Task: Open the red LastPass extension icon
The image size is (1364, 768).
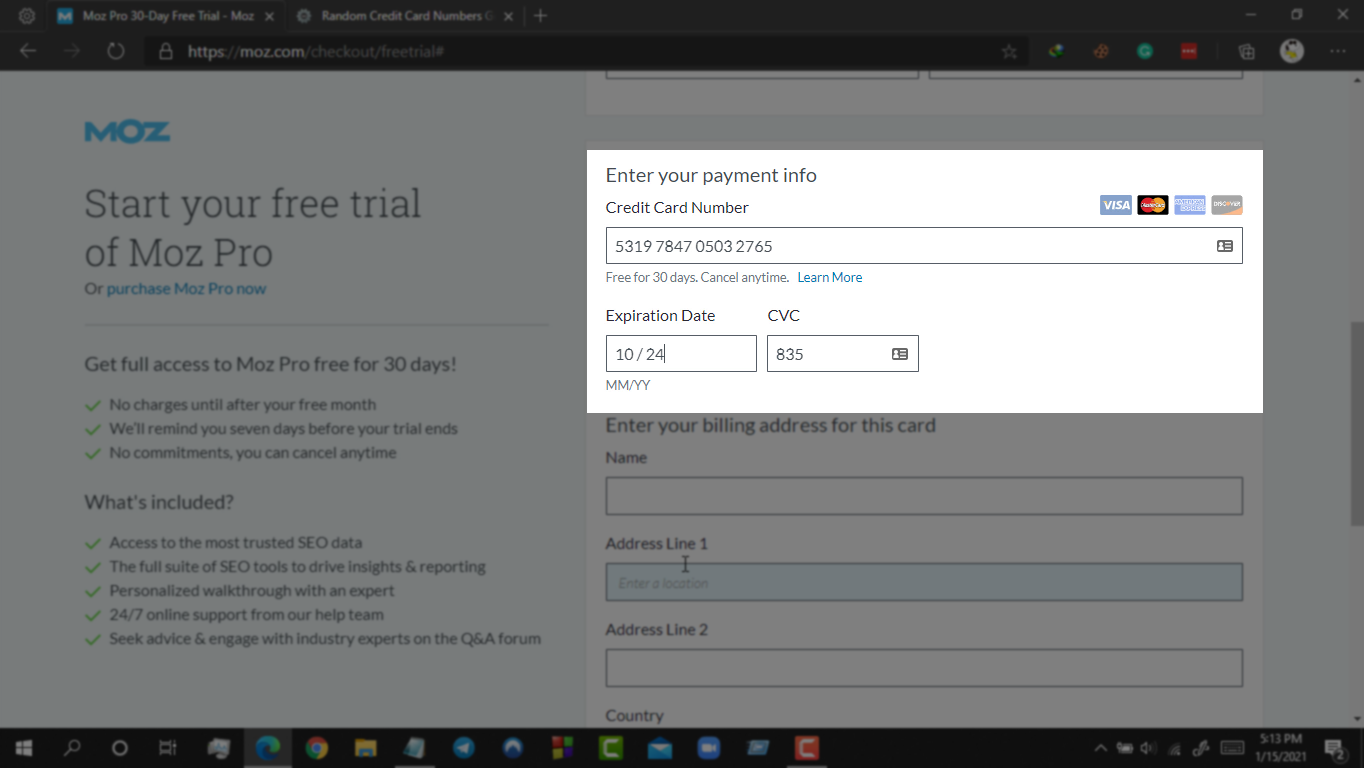Action: click(x=1189, y=51)
